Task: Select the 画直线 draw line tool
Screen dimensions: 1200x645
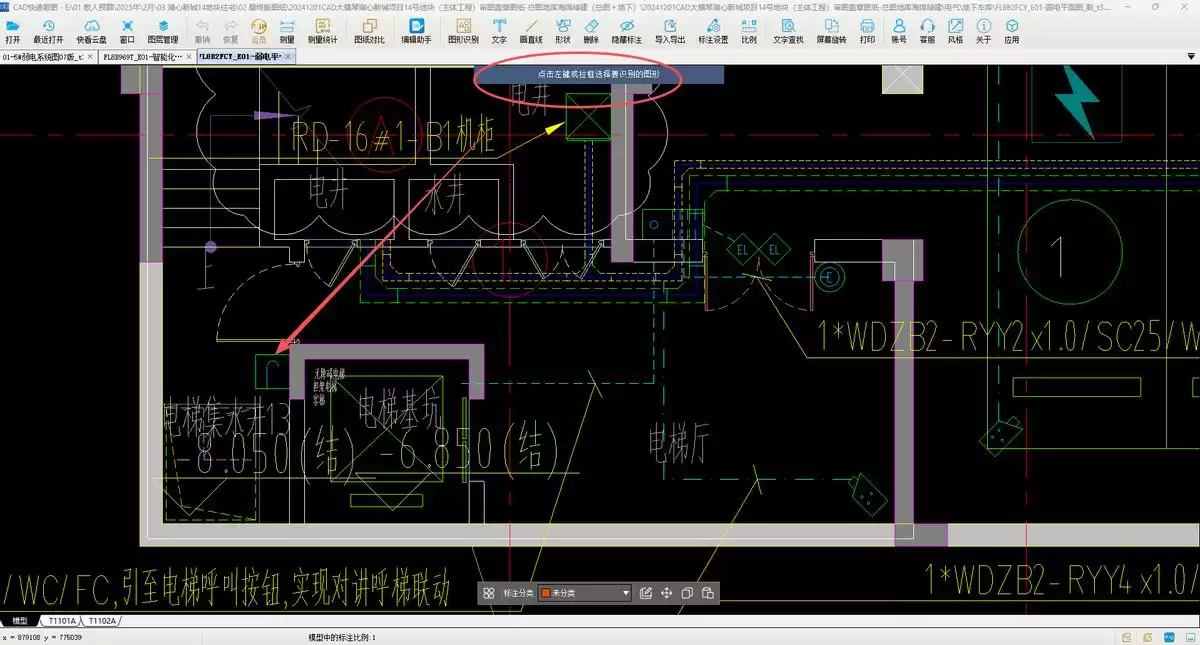Action: [x=531, y=31]
